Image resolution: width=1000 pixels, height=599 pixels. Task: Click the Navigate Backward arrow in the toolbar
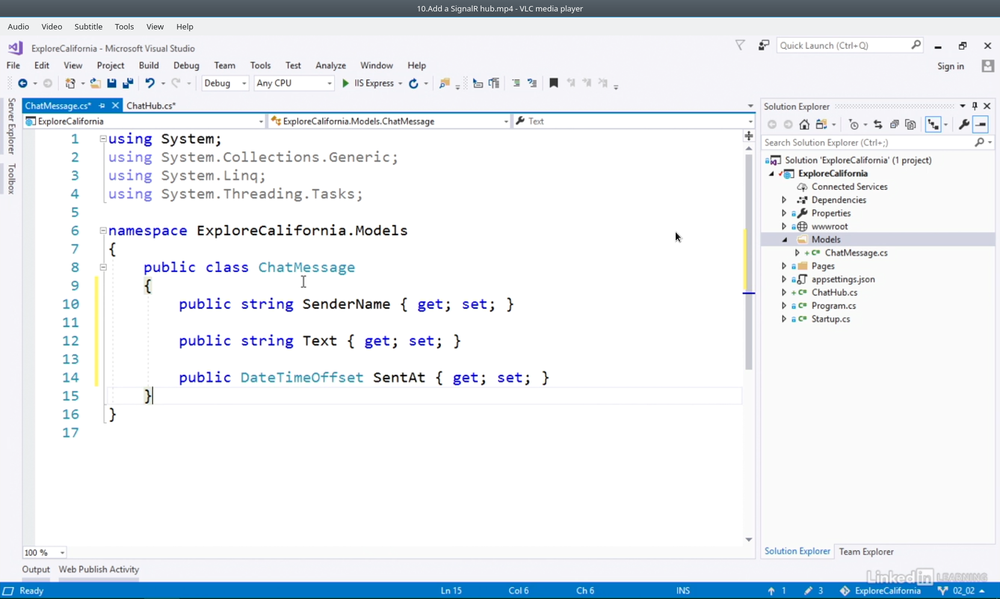pyautogui.click(x=22, y=84)
